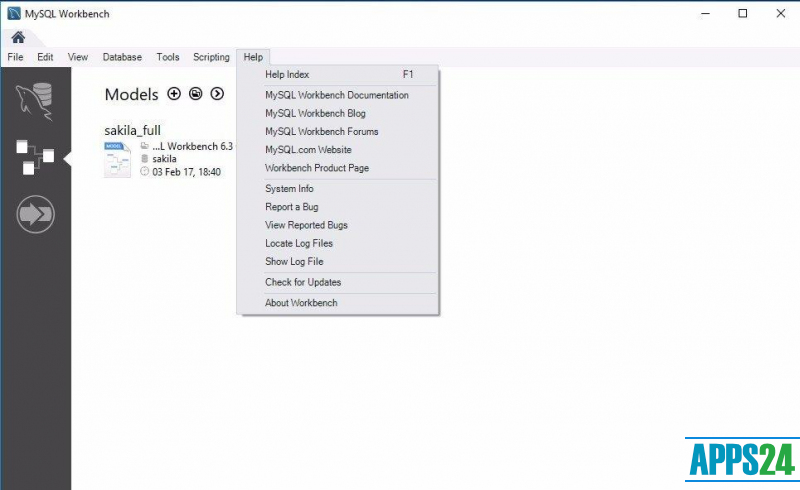Image resolution: width=800 pixels, height=490 pixels.
Task: Choose Report a Bug
Action: [x=293, y=207]
